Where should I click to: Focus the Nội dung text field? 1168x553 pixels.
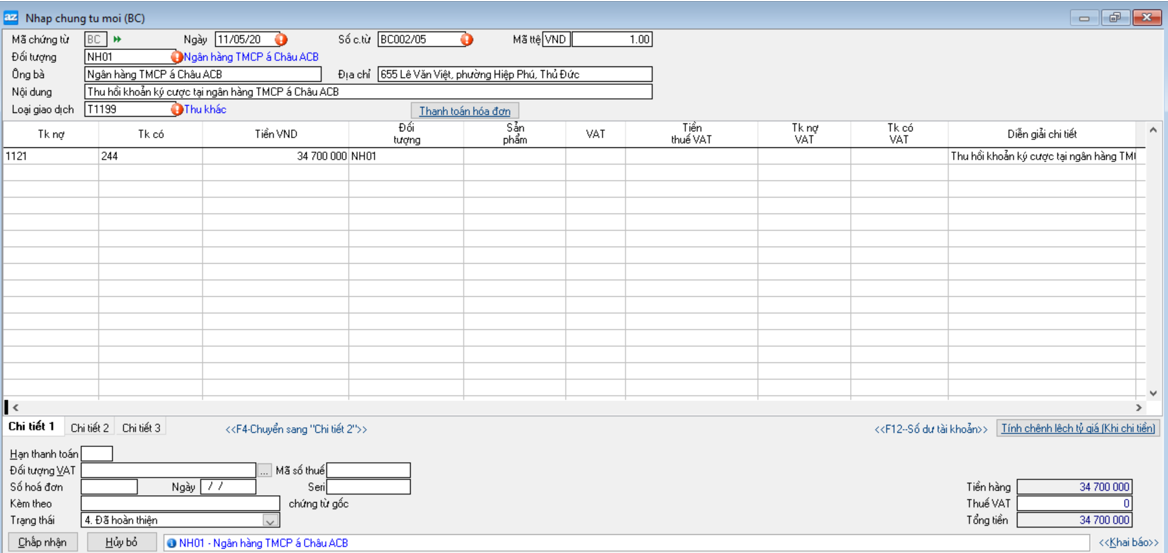click(368, 92)
